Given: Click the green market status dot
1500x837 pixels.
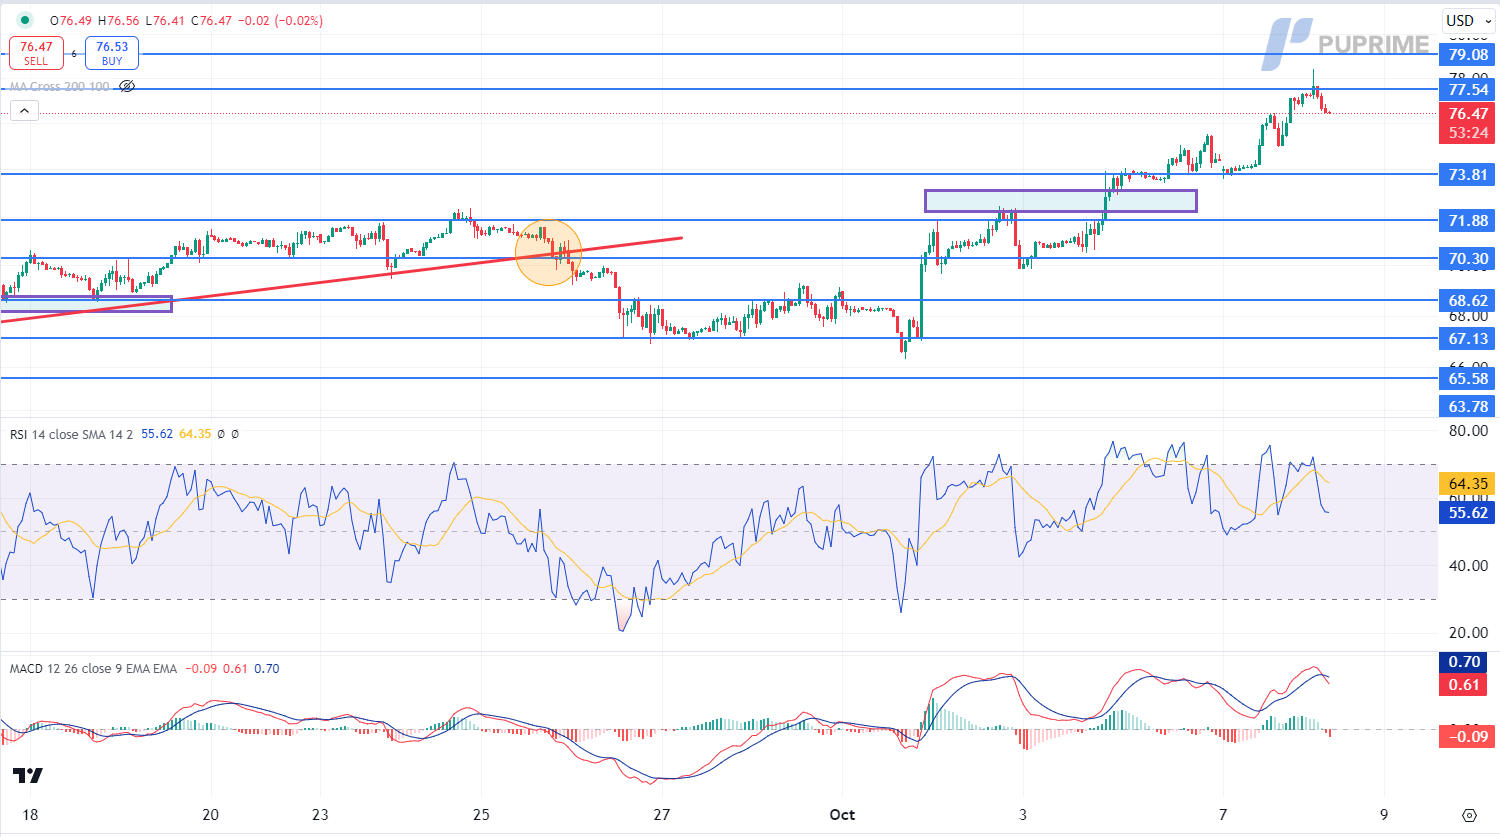Looking at the screenshot, I should (x=25, y=20).
